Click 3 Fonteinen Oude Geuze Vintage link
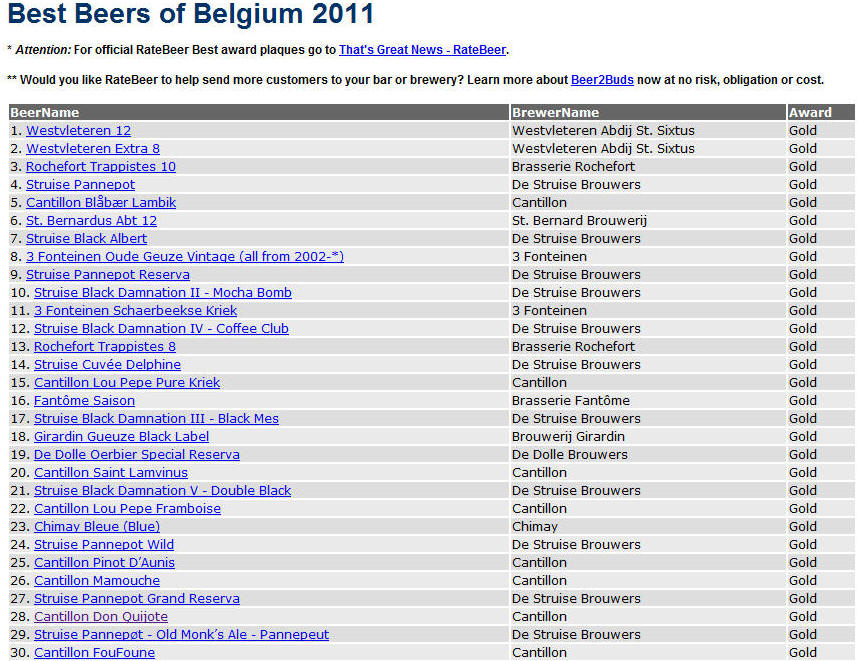The width and height of the screenshot is (861, 661). coord(184,257)
